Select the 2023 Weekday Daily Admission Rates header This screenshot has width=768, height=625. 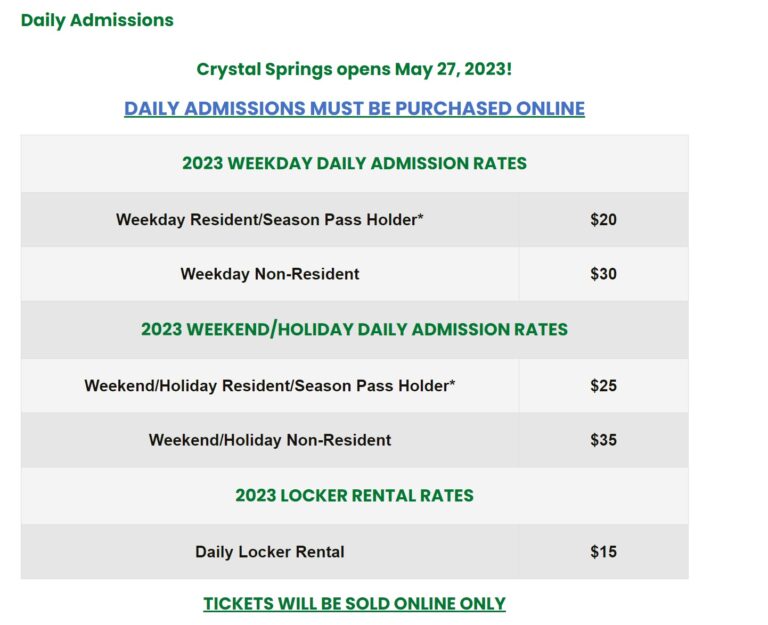pos(354,163)
